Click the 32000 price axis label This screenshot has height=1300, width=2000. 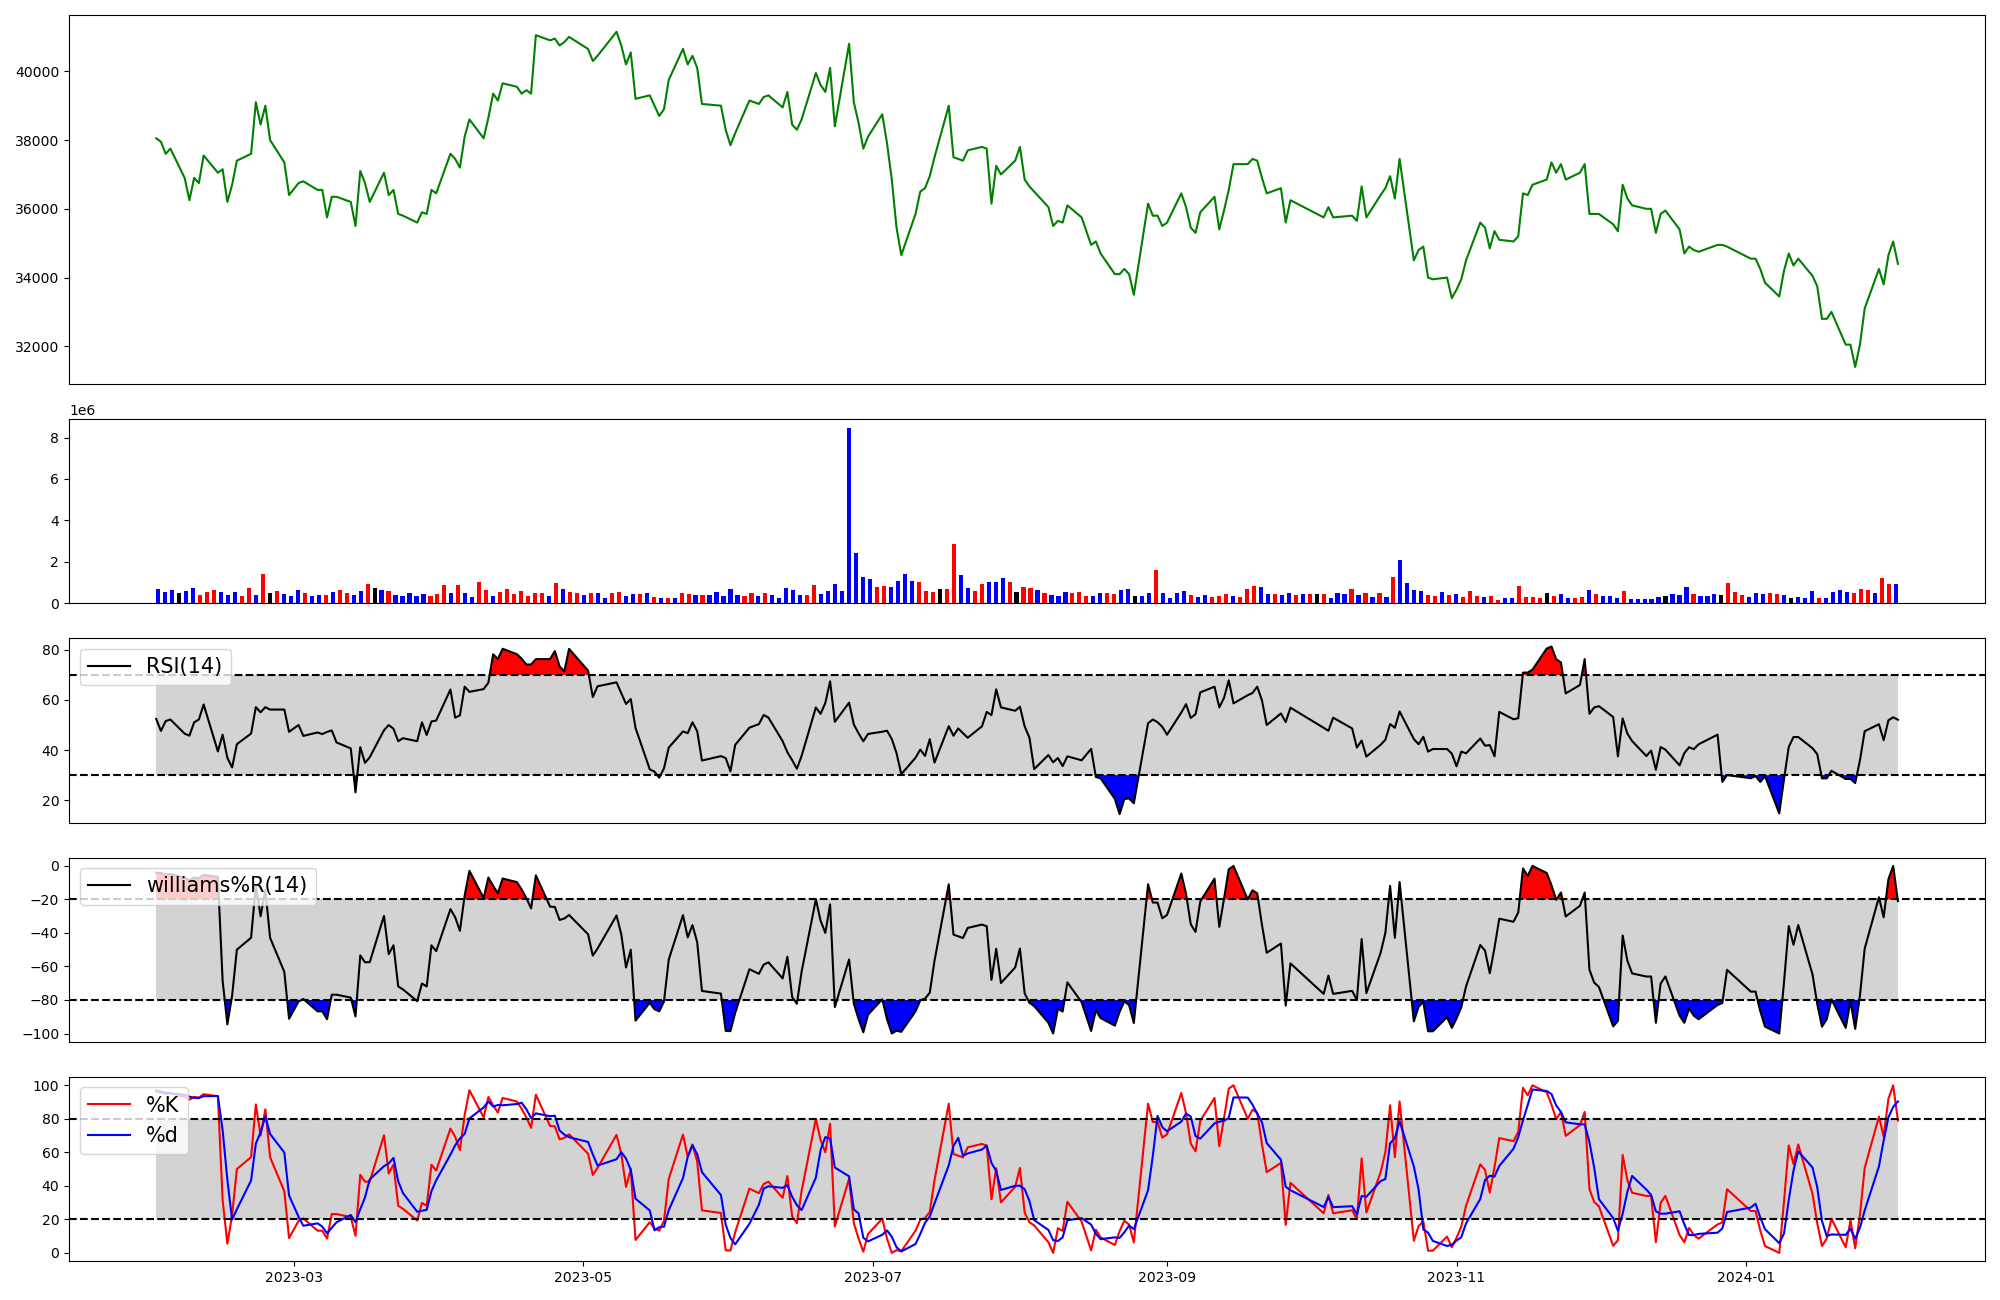click(x=38, y=347)
